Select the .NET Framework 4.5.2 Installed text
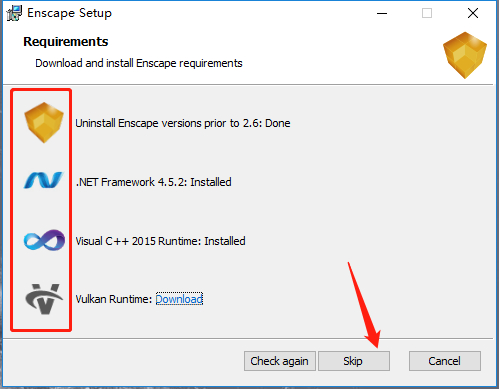Image resolution: width=499 pixels, height=389 pixels. click(154, 182)
